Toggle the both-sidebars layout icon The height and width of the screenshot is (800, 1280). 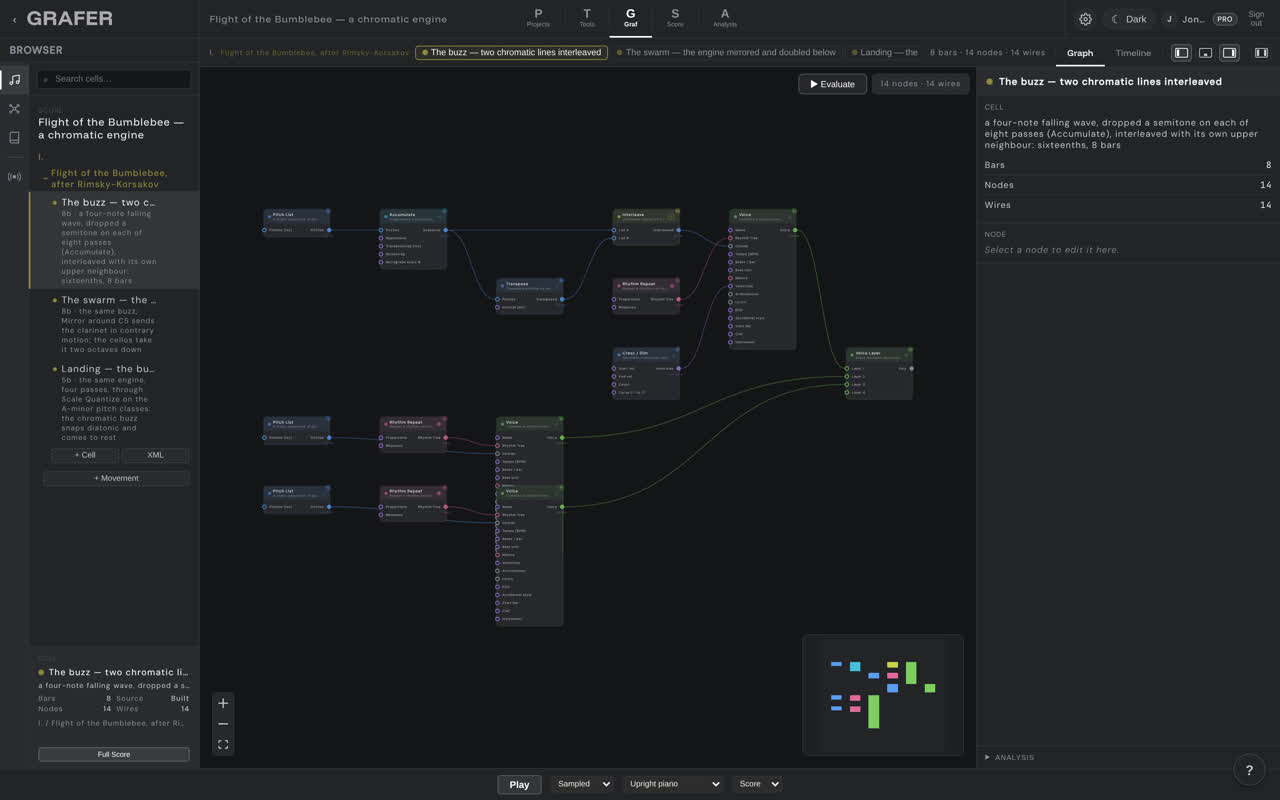(1261, 53)
